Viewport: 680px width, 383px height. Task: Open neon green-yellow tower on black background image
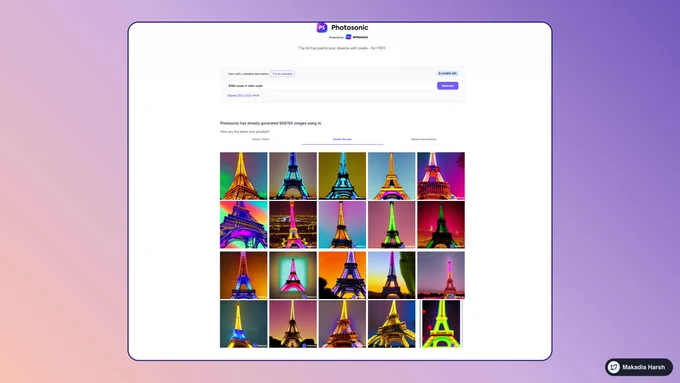tap(441, 324)
